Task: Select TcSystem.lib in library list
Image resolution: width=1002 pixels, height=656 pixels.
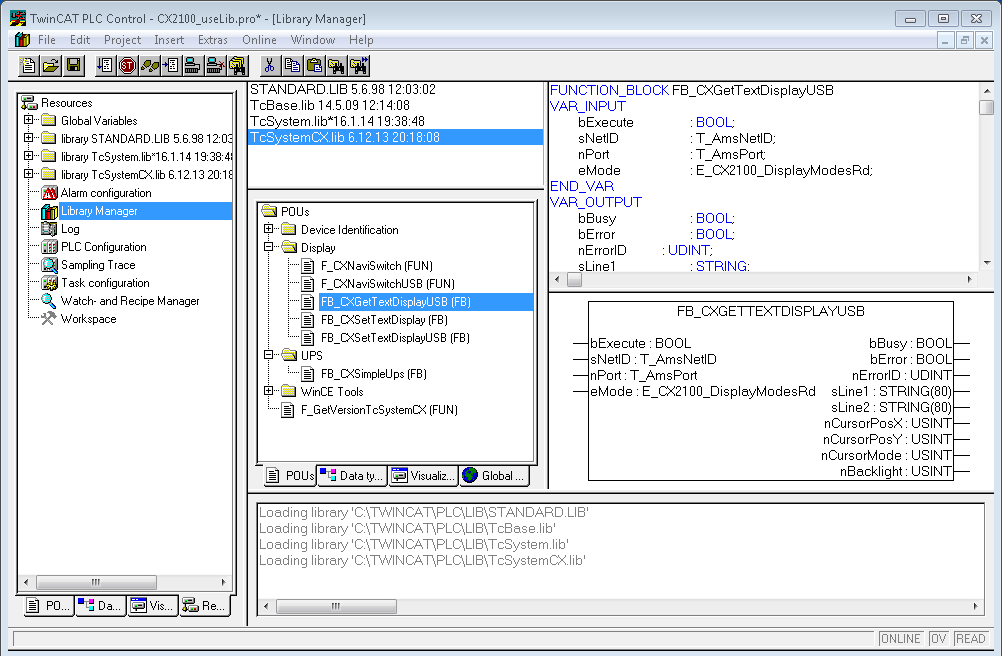Action: [x=396, y=121]
